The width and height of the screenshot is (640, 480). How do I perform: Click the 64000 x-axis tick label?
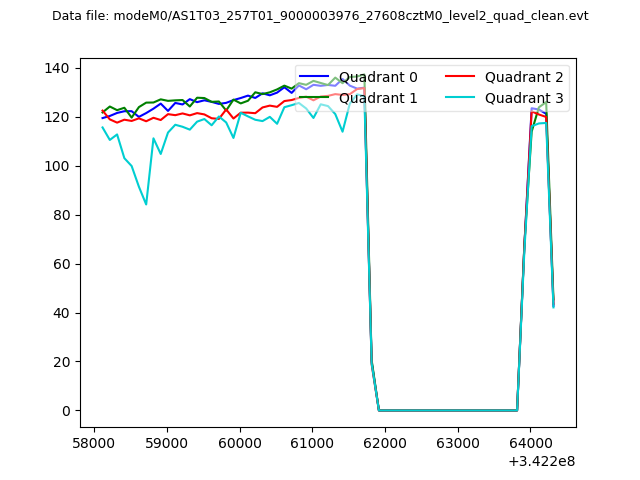(x=529, y=440)
